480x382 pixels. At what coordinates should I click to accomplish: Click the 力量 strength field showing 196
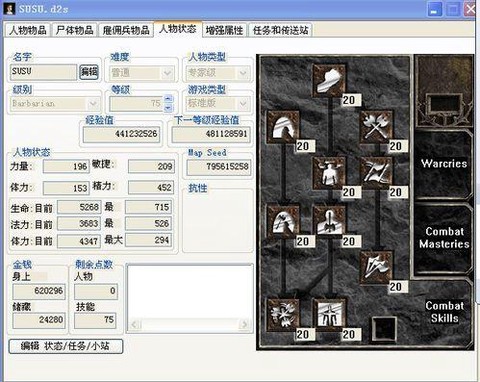[66, 167]
